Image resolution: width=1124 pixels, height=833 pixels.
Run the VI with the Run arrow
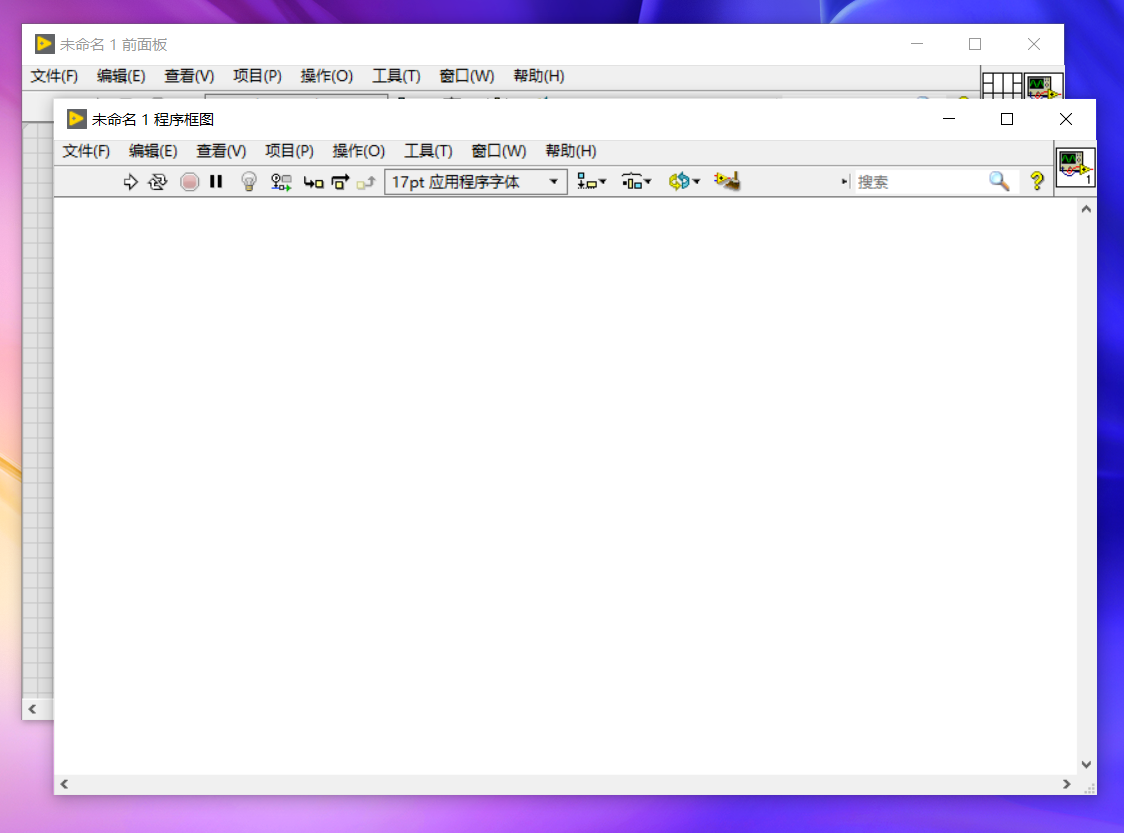click(x=131, y=182)
